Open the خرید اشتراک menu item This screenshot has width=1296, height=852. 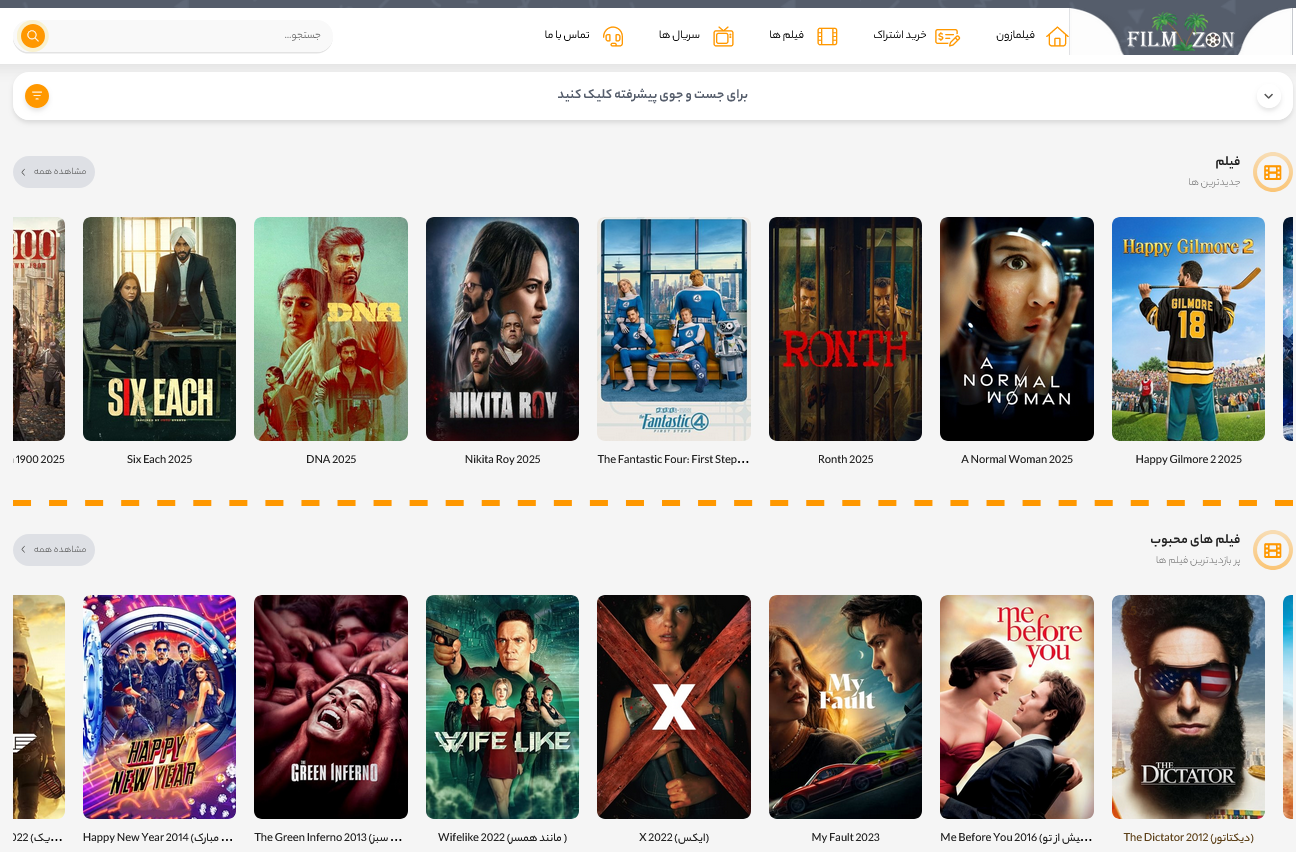900,36
